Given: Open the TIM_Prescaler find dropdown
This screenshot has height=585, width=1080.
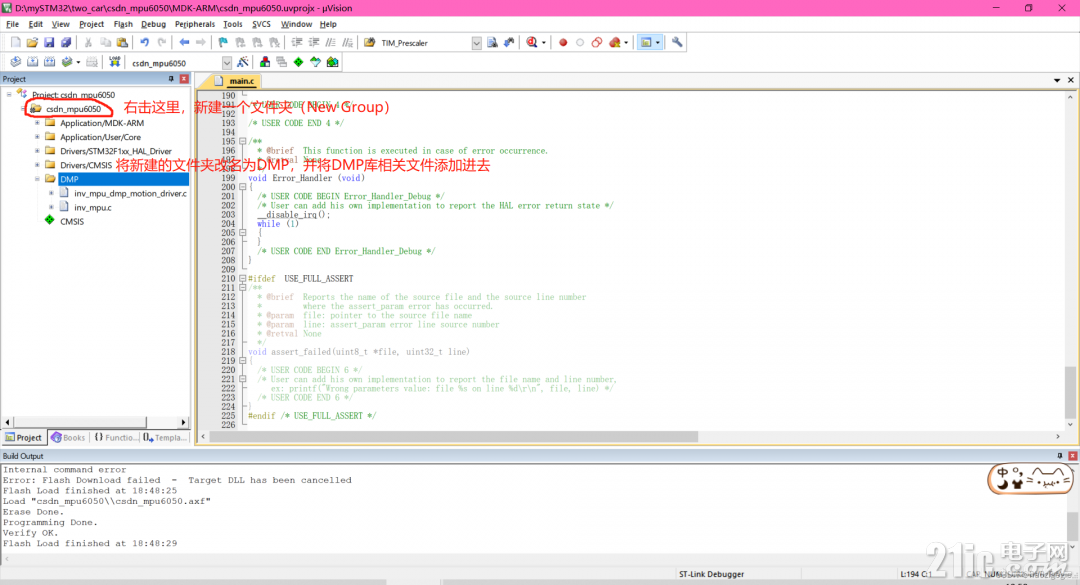Looking at the screenshot, I should tap(477, 43).
